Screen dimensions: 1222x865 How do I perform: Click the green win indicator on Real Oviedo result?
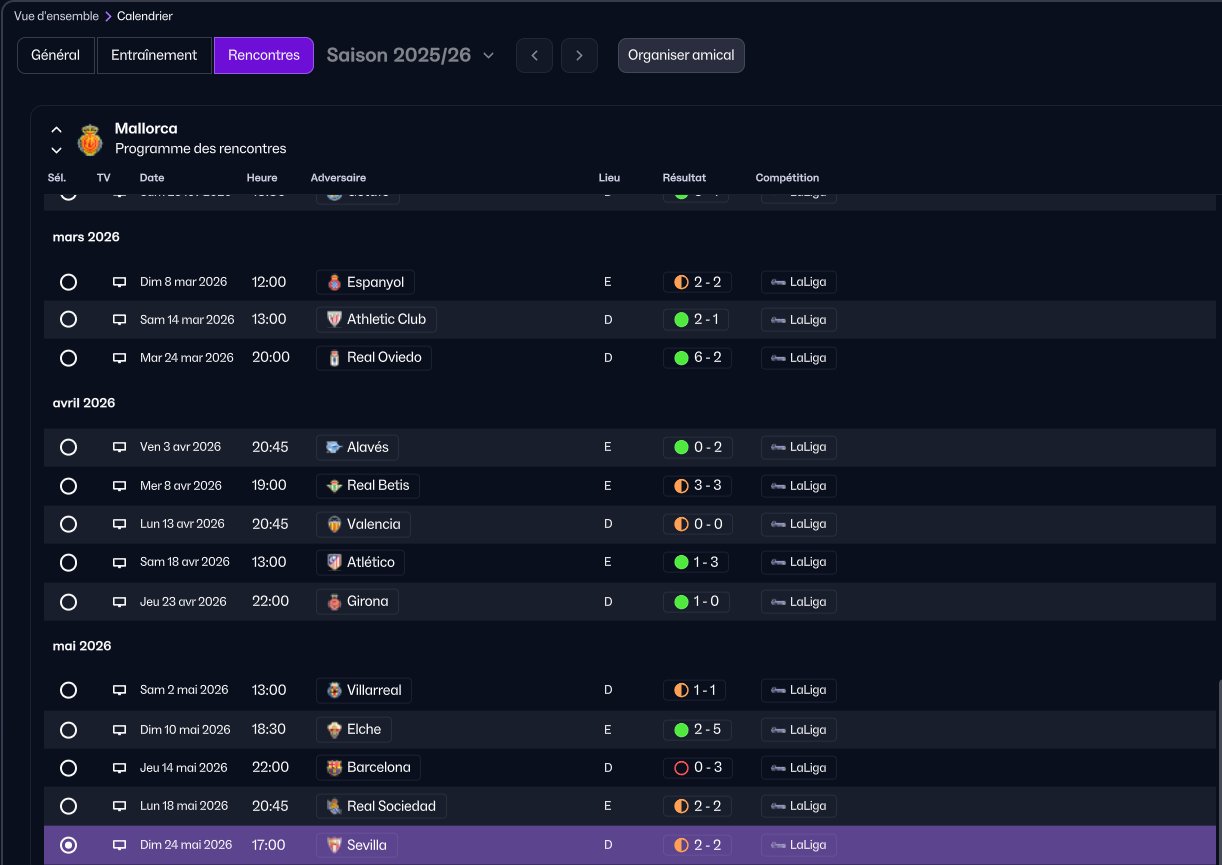[x=681, y=357]
